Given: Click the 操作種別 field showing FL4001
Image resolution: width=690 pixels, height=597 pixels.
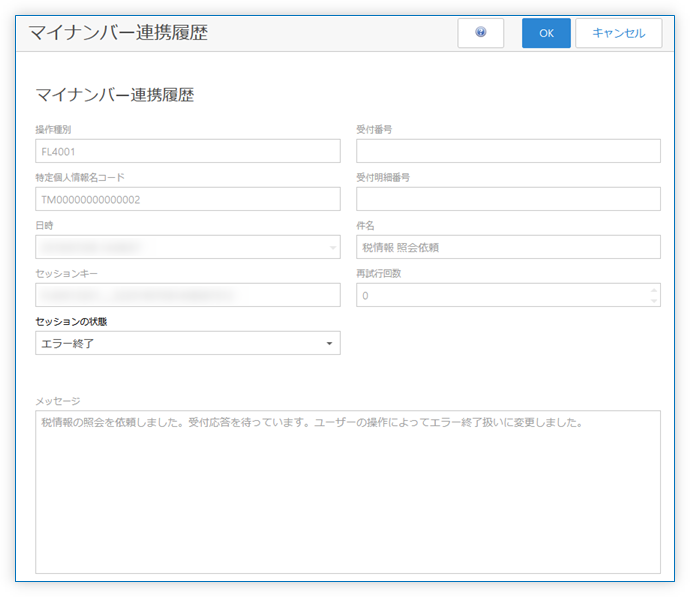Looking at the screenshot, I should click(188, 151).
